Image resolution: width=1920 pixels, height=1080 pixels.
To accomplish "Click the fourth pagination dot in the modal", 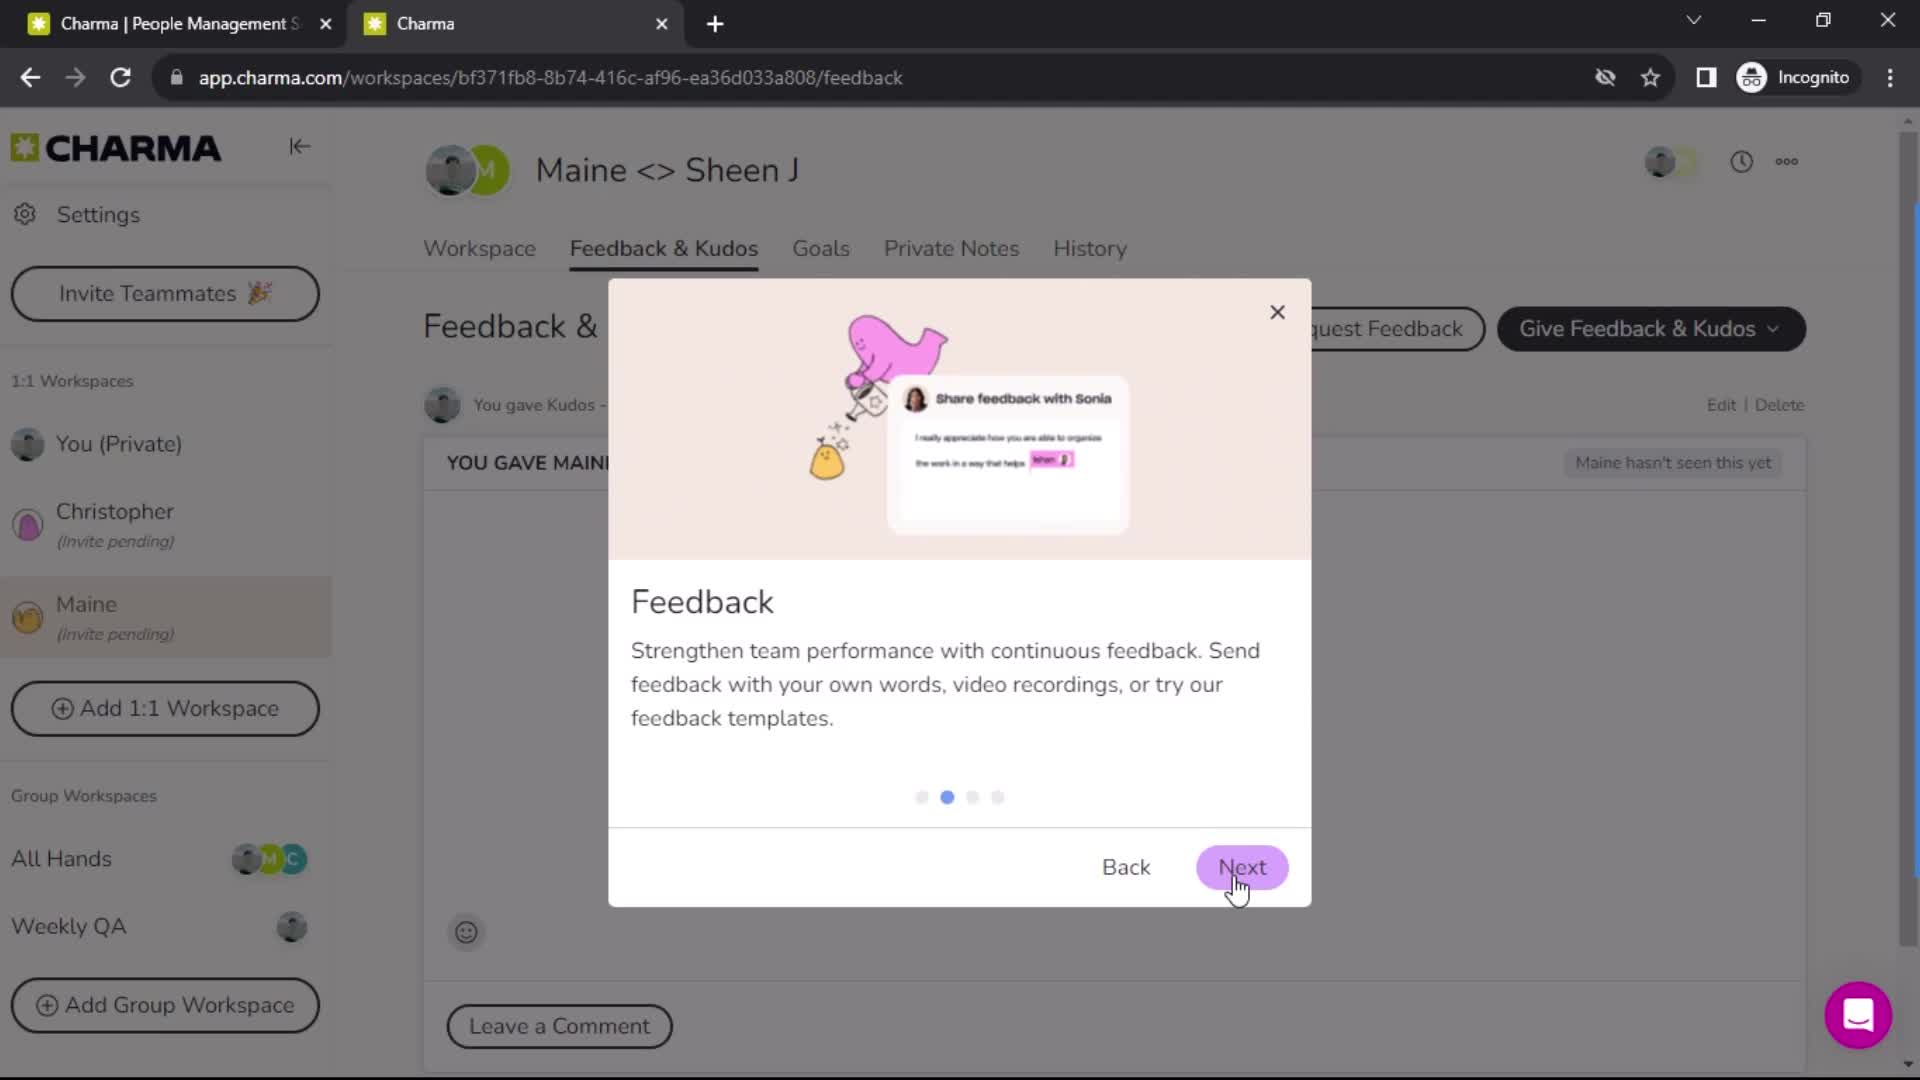I will click(998, 796).
